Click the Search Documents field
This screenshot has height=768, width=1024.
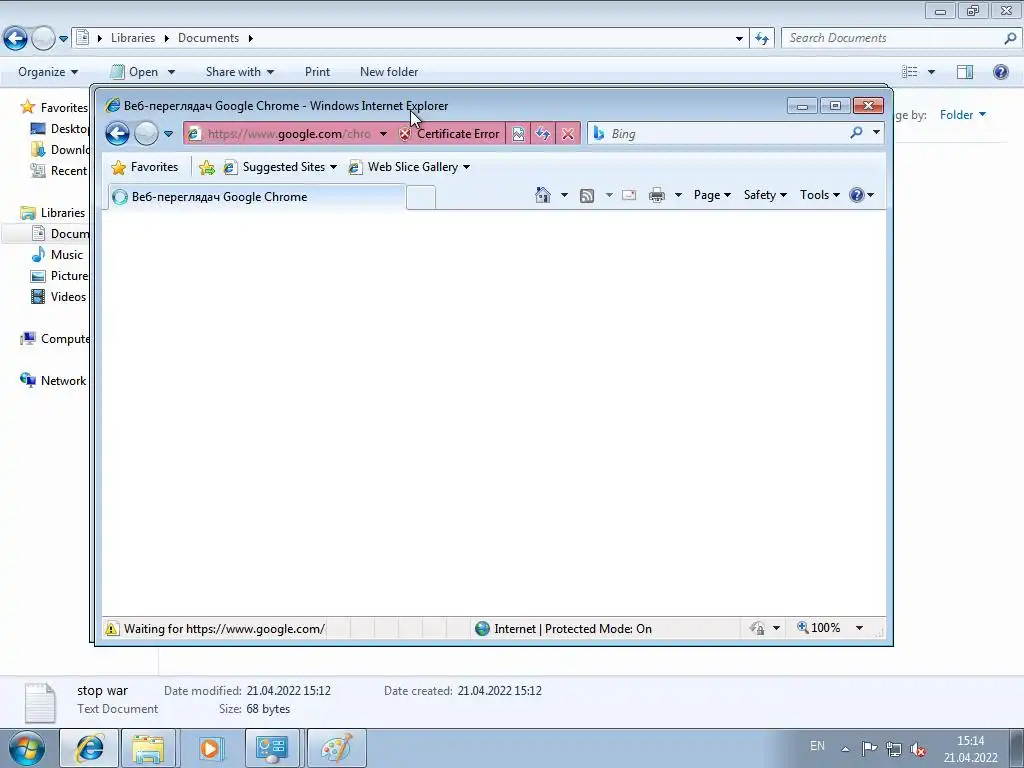coord(893,38)
